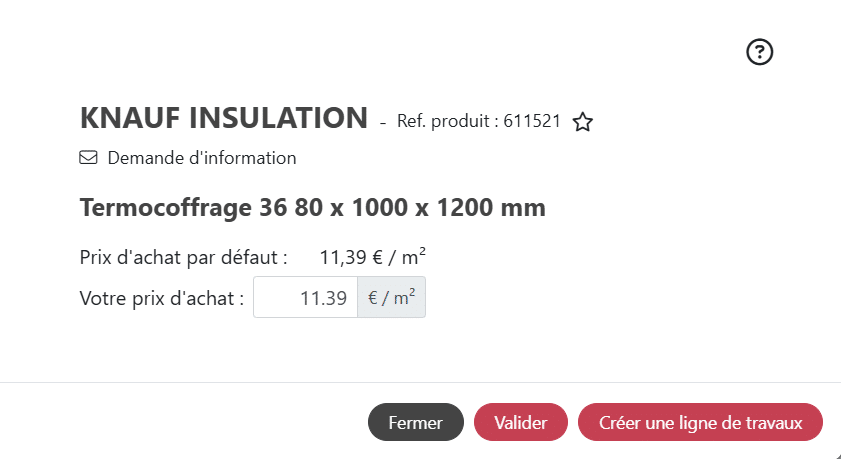This screenshot has width=841, height=459.
Task: Click the dash separator before Ref. produit
Action: (x=382, y=124)
